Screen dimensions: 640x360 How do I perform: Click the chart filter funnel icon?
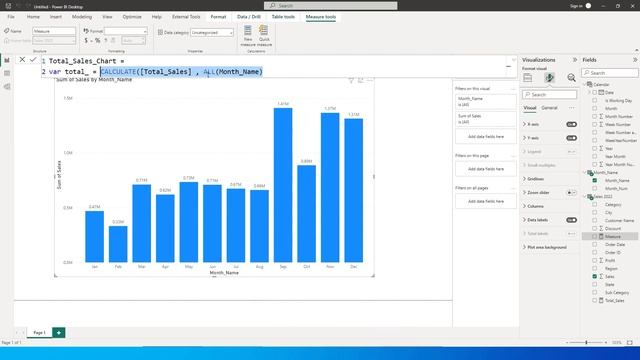point(351,80)
